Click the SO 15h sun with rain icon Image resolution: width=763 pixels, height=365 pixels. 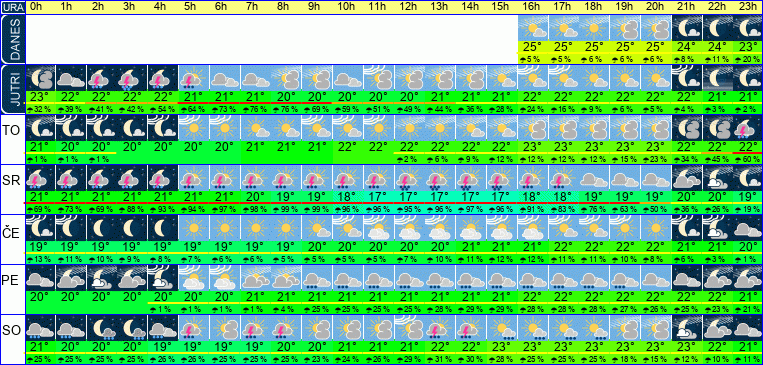(503, 328)
